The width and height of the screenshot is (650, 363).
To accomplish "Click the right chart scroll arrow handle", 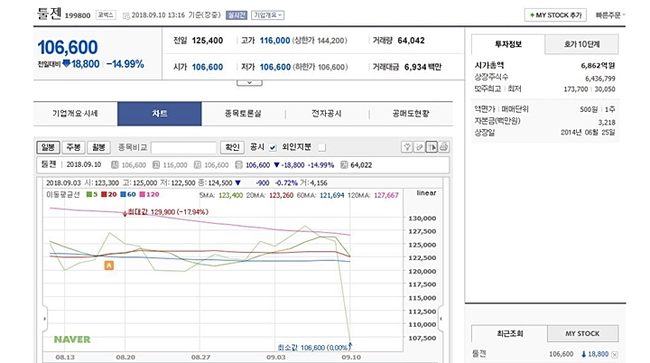I will (x=441, y=319).
